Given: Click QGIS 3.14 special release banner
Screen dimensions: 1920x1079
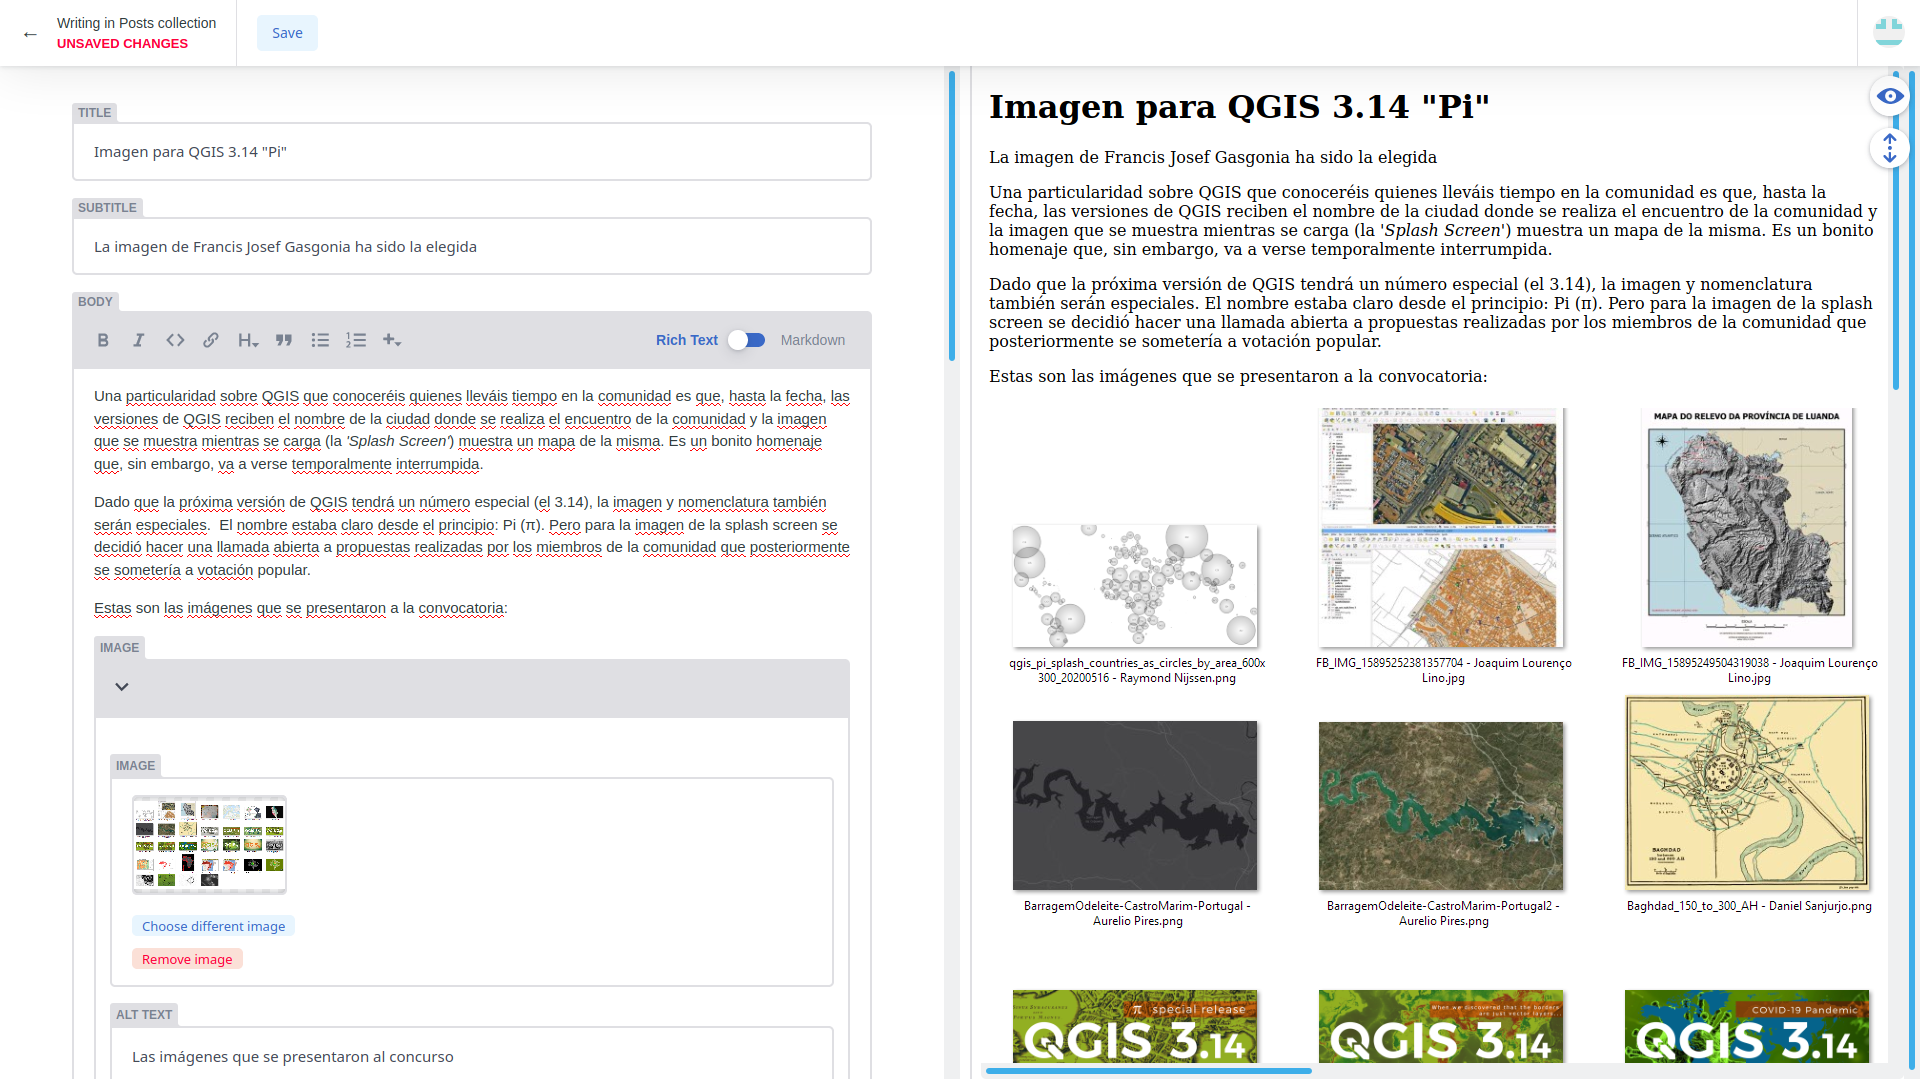Looking at the screenshot, I should click(1135, 1027).
